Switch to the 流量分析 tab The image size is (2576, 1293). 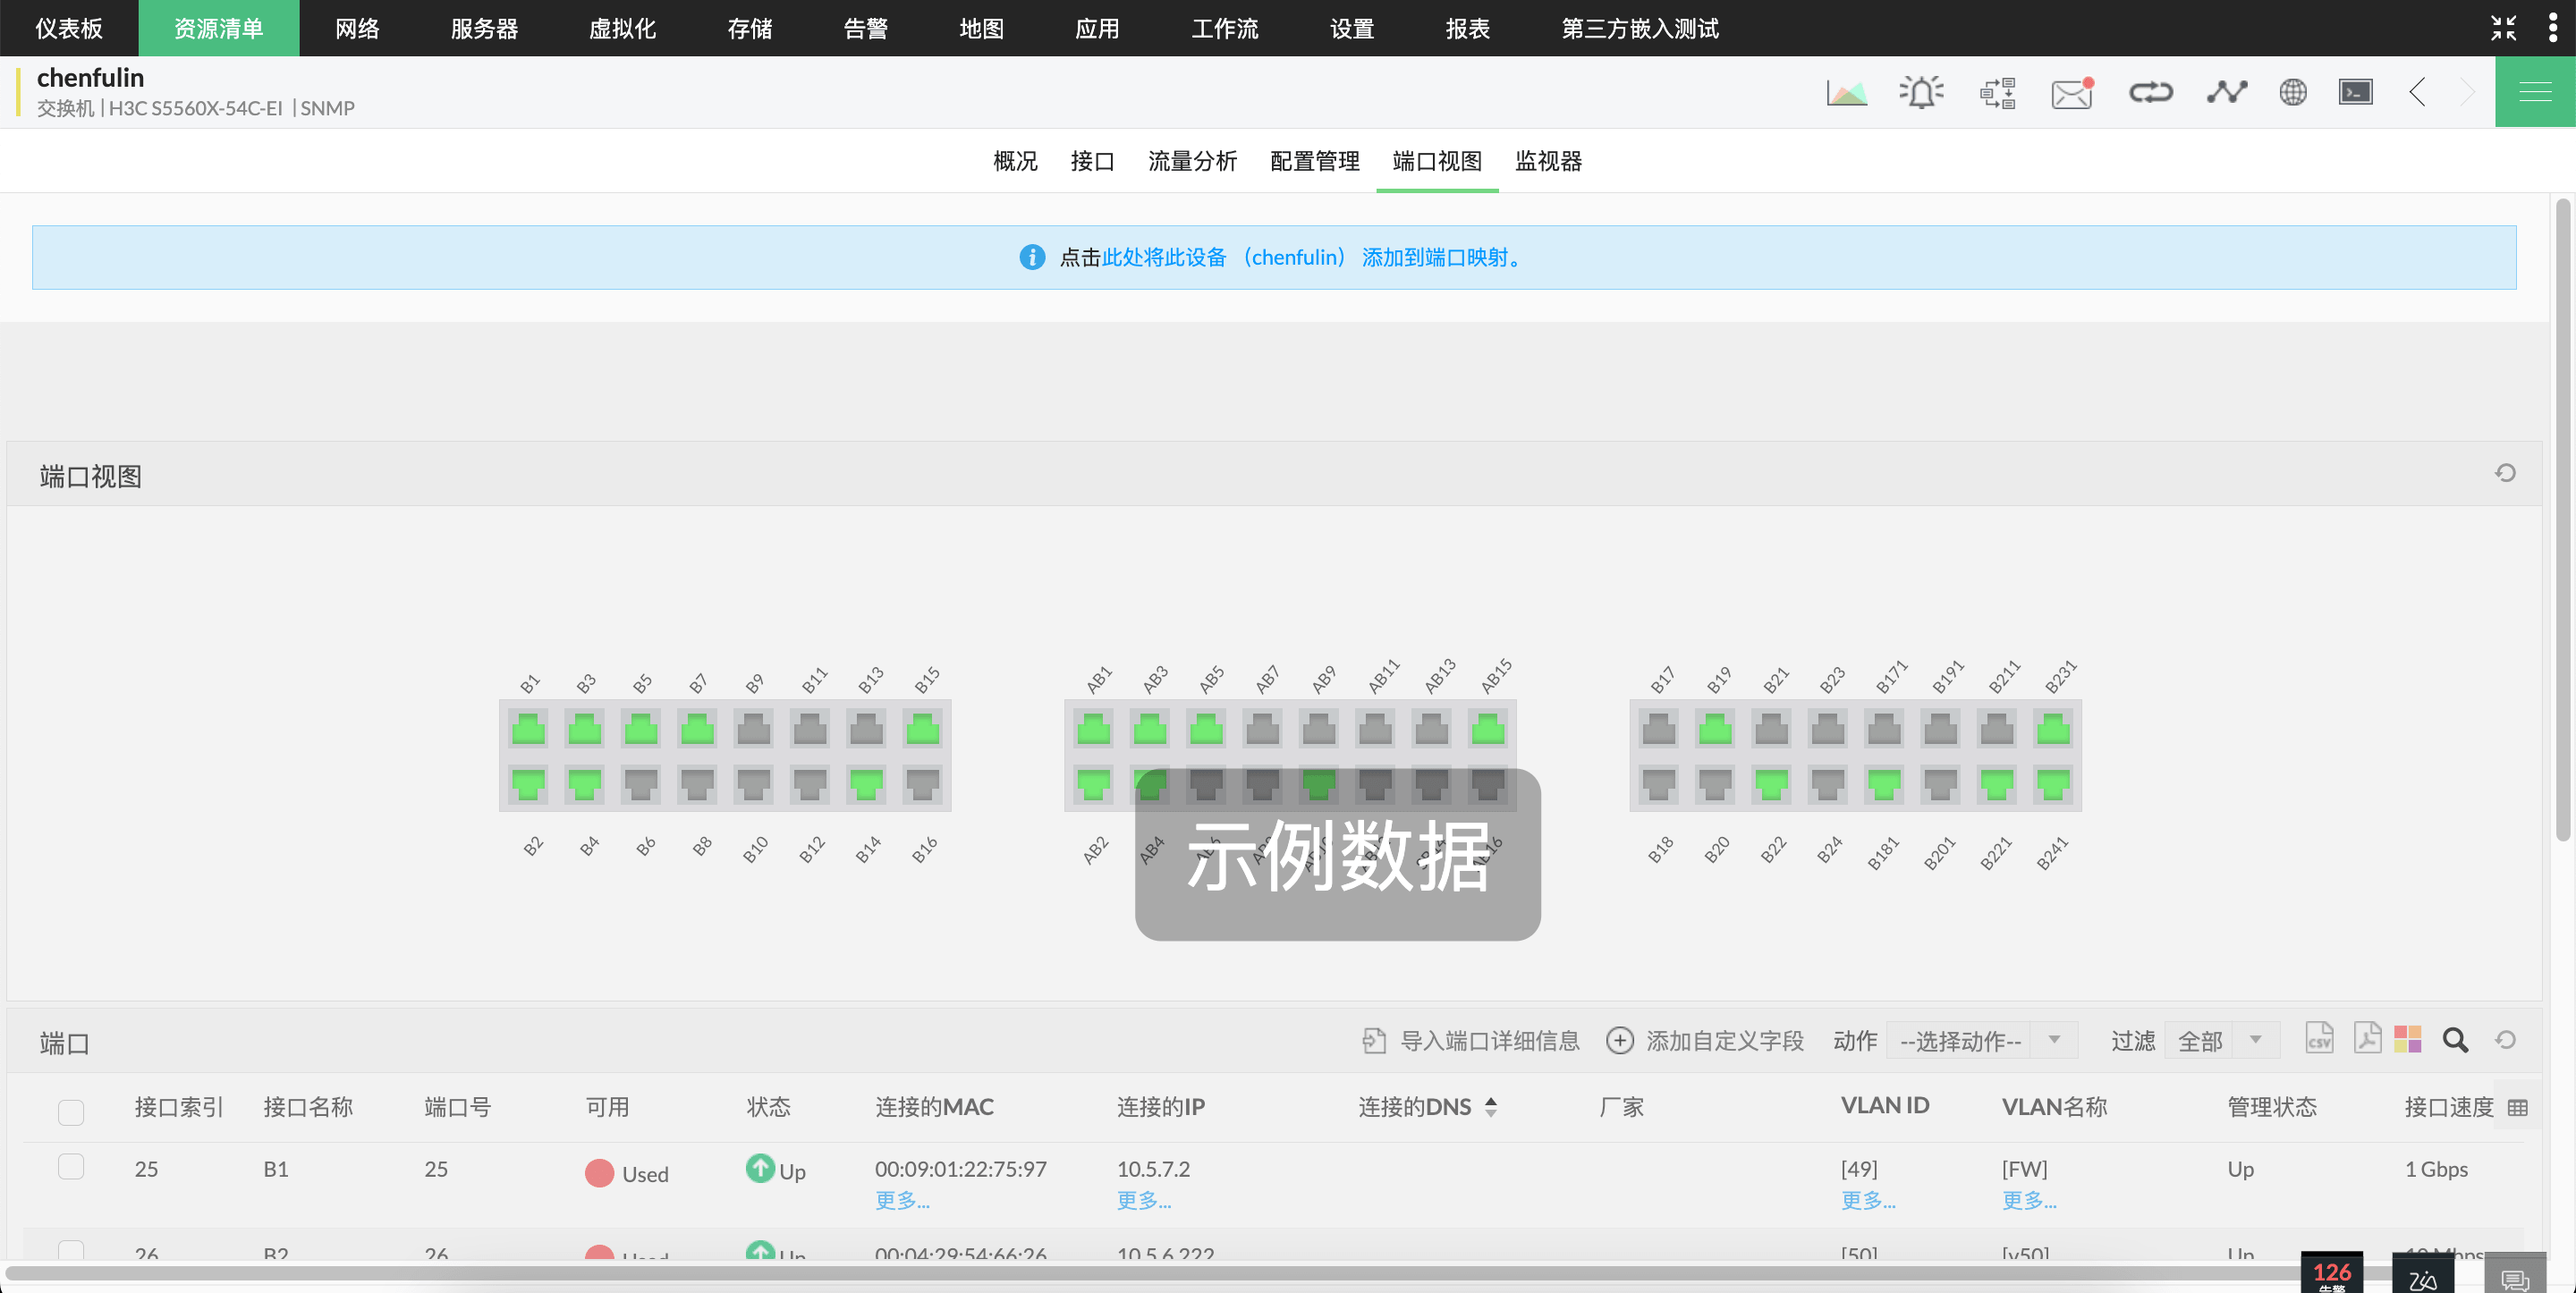pos(1192,161)
